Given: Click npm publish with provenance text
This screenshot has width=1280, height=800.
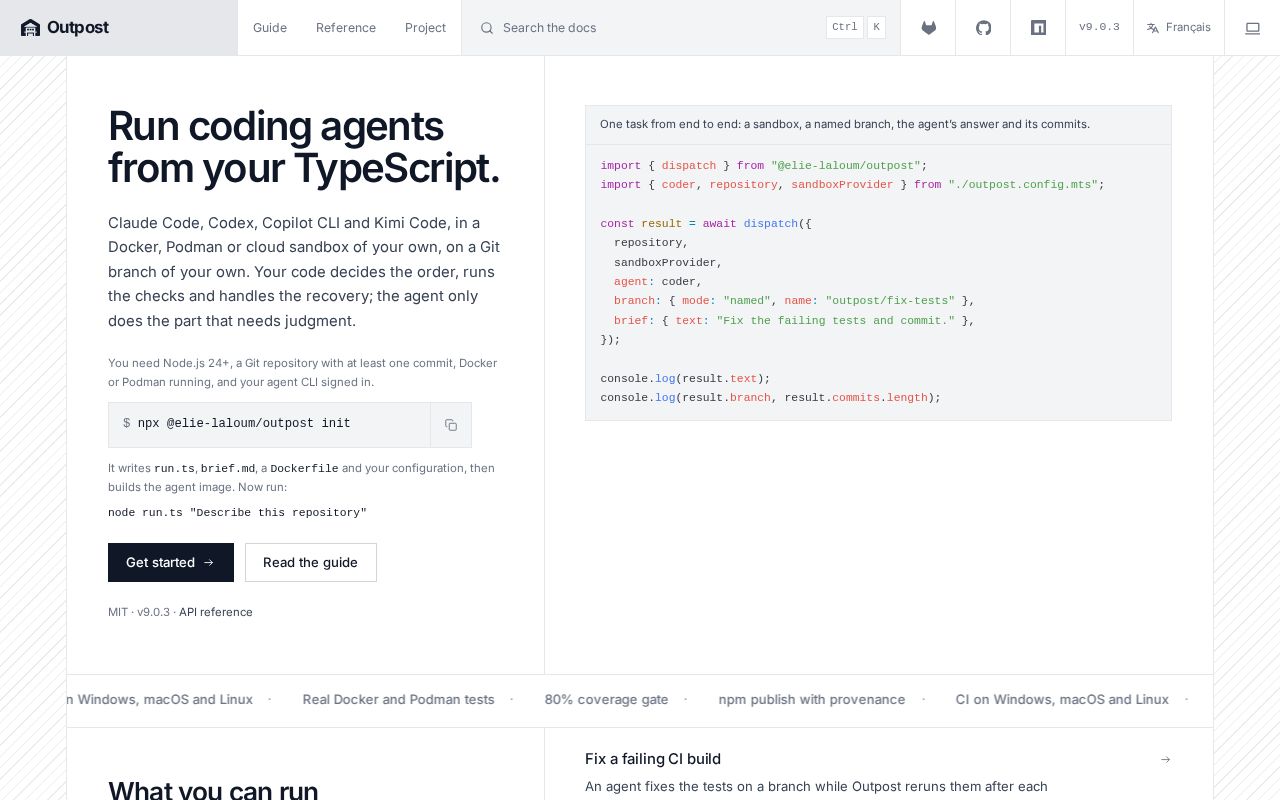Looking at the screenshot, I should pos(812,700).
